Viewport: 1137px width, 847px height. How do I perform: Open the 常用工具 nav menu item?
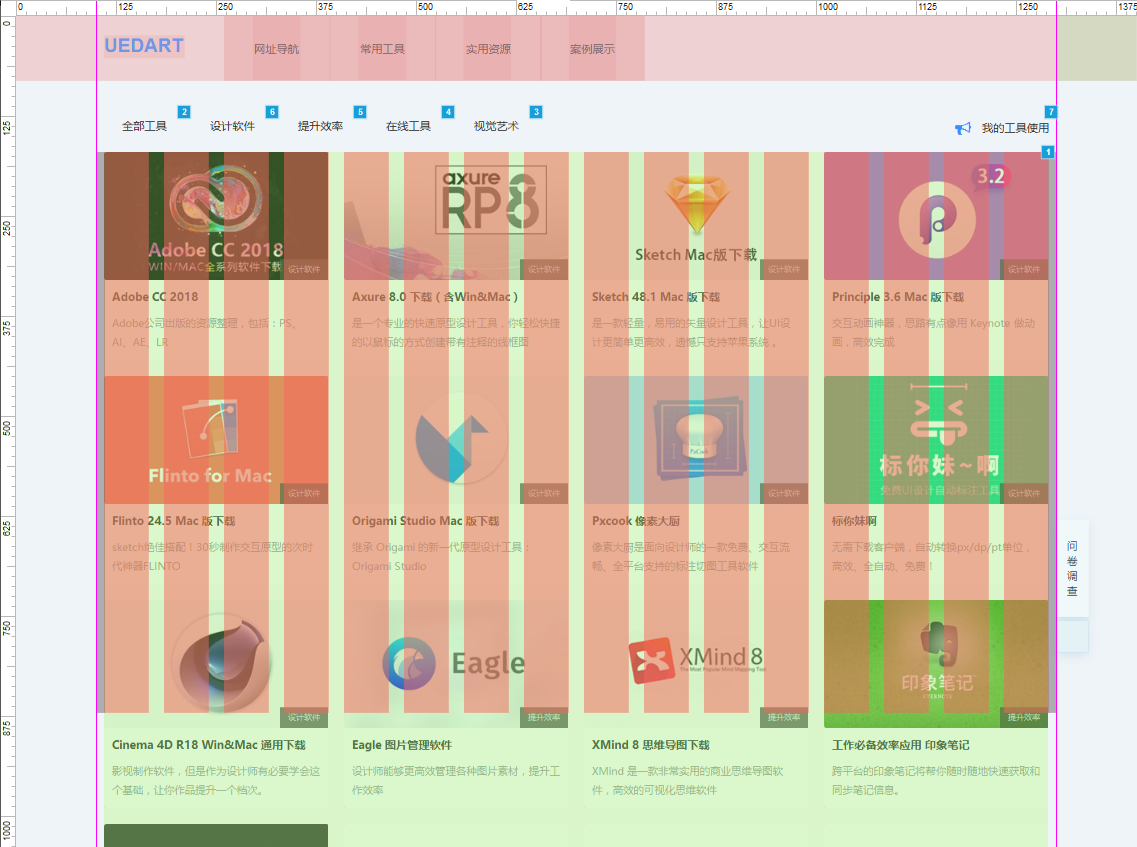(x=382, y=49)
